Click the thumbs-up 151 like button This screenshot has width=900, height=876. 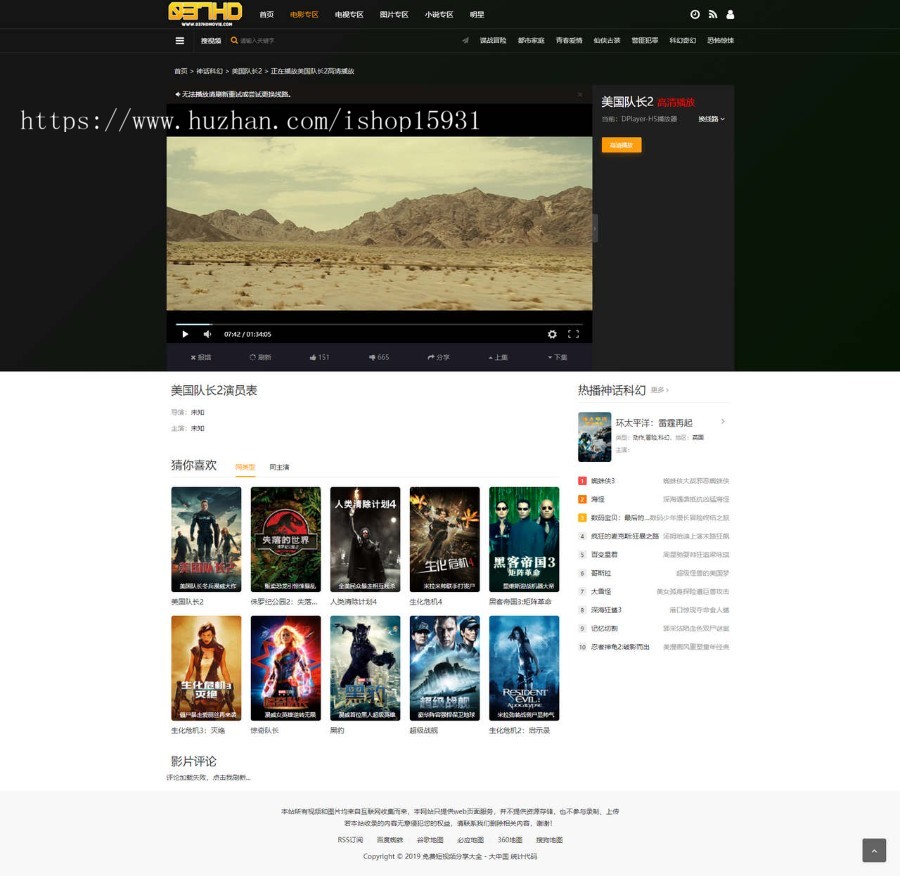[x=319, y=357]
